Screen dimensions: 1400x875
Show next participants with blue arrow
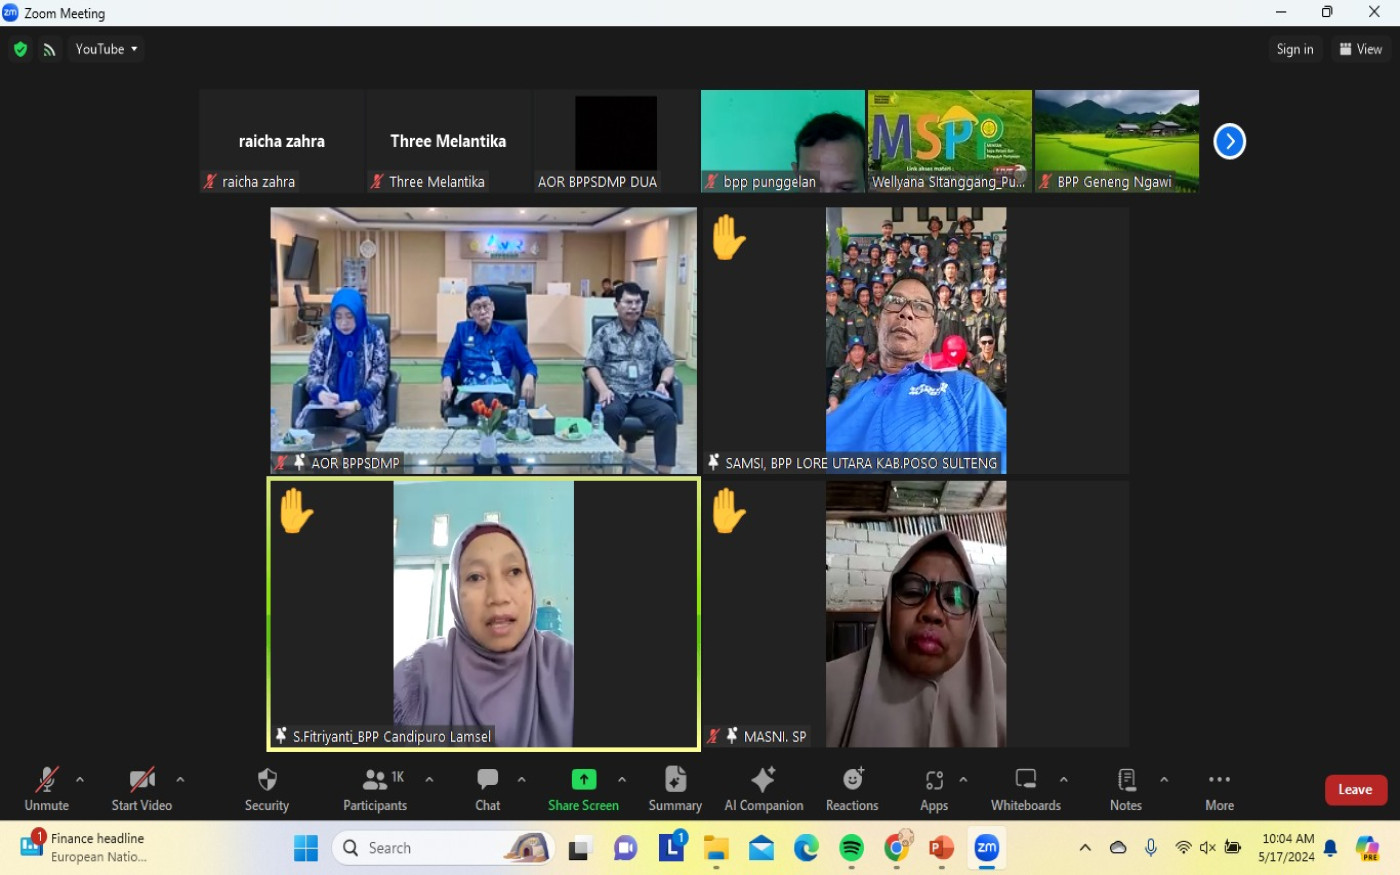pyautogui.click(x=1229, y=141)
